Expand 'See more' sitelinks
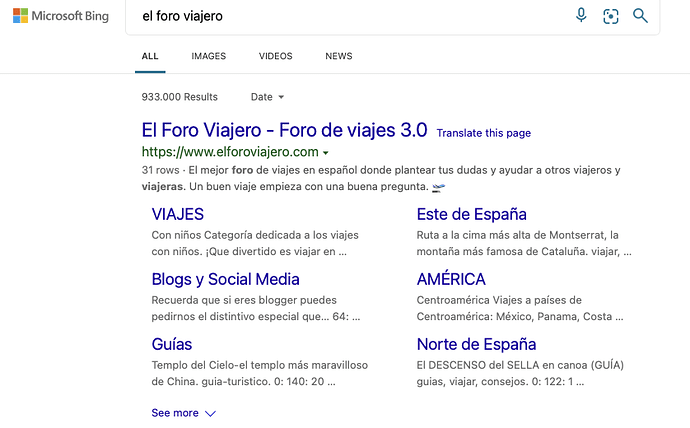The width and height of the screenshot is (690, 428). [184, 413]
